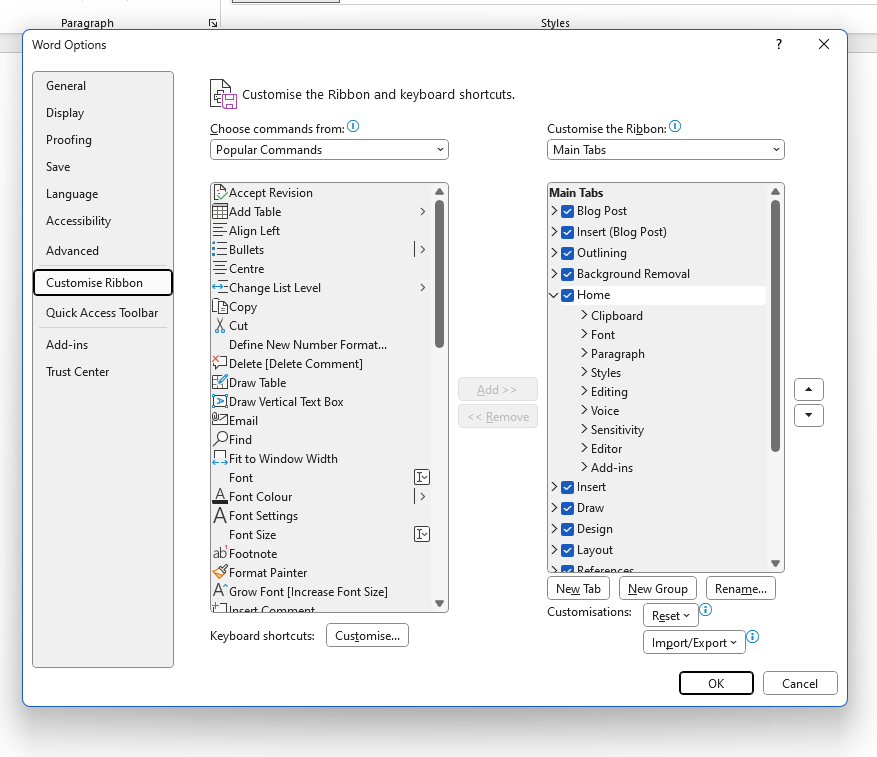
Task: Click the OK button
Action: pos(716,683)
